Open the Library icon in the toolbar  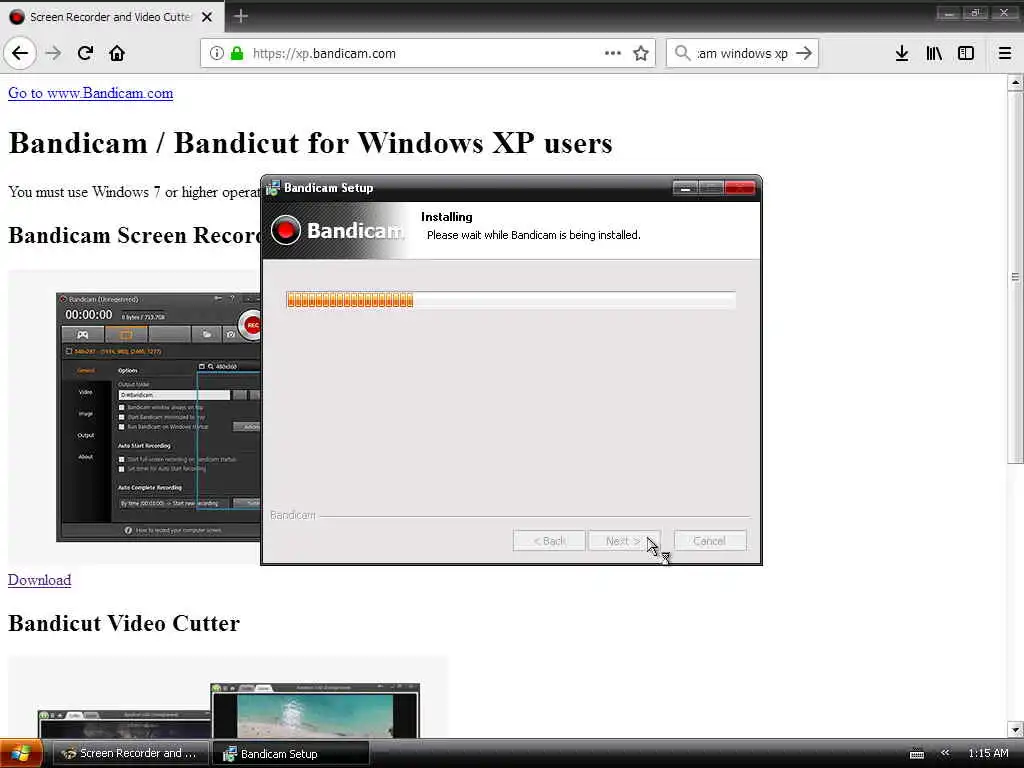tap(934, 53)
